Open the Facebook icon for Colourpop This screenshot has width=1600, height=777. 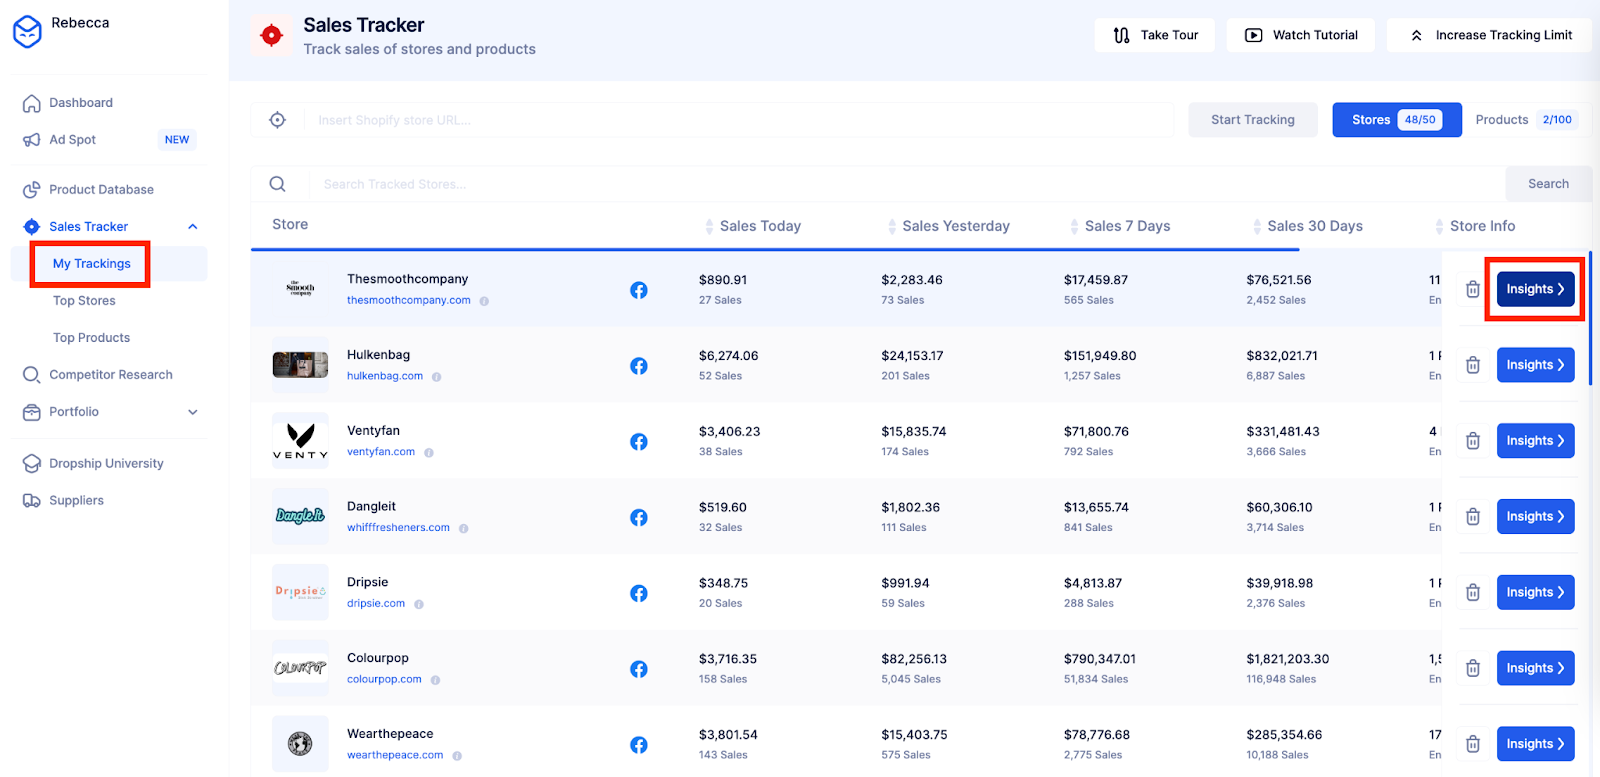pyautogui.click(x=639, y=669)
